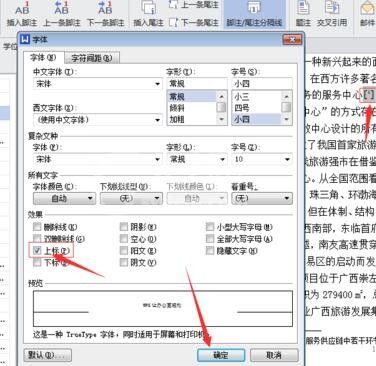Enable small caps (小型大写字母) checkbox
The width and height of the screenshot is (376, 366).
click(x=210, y=227)
